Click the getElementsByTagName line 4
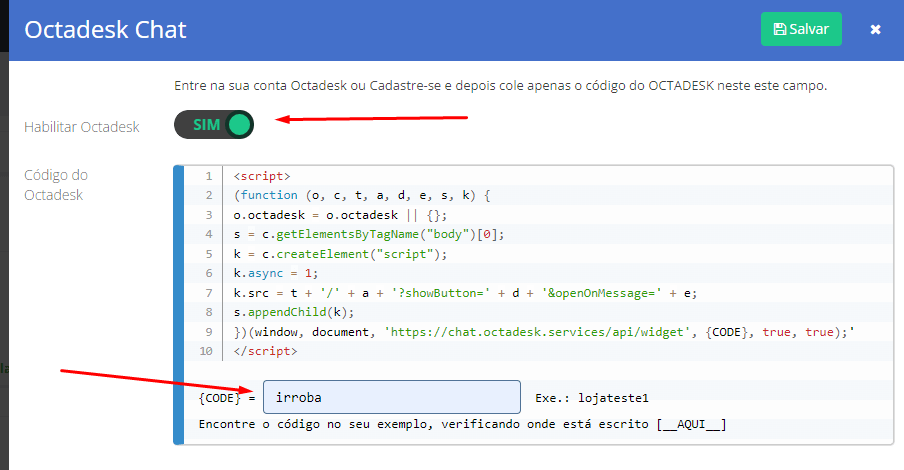The width and height of the screenshot is (904, 470). click(369, 234)
